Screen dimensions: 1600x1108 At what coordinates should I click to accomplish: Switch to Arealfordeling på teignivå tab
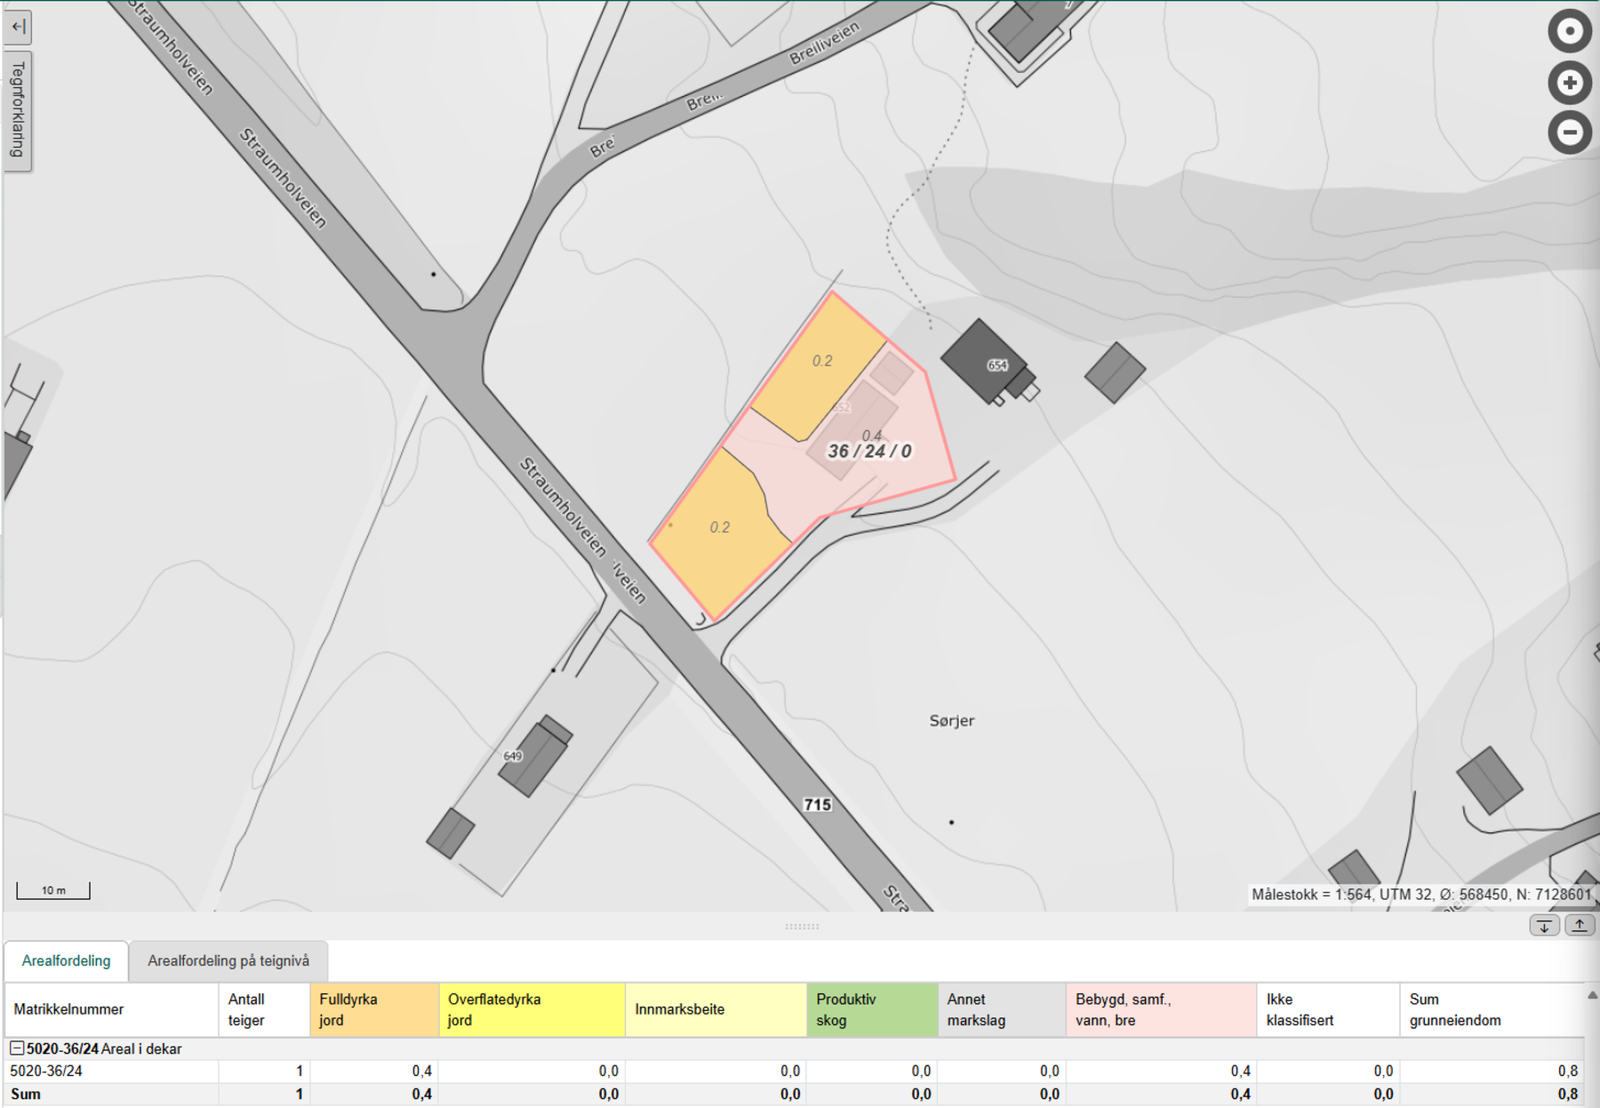(228, 961)
